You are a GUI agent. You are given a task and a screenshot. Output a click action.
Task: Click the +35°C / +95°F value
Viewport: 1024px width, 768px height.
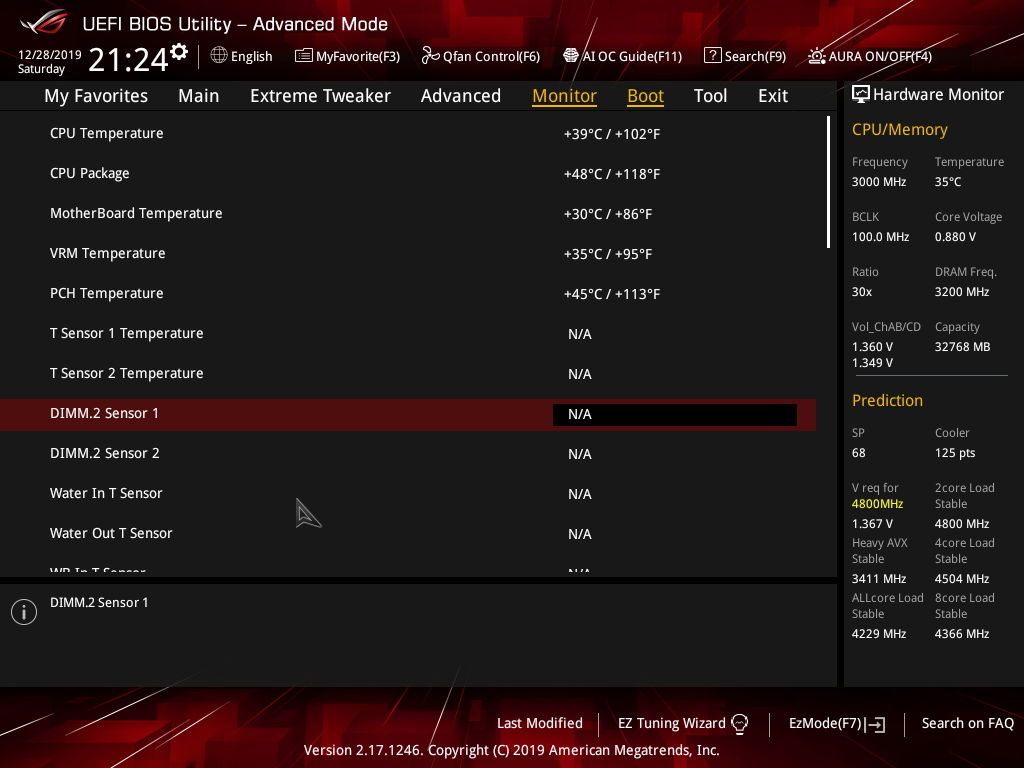[608, 254]
